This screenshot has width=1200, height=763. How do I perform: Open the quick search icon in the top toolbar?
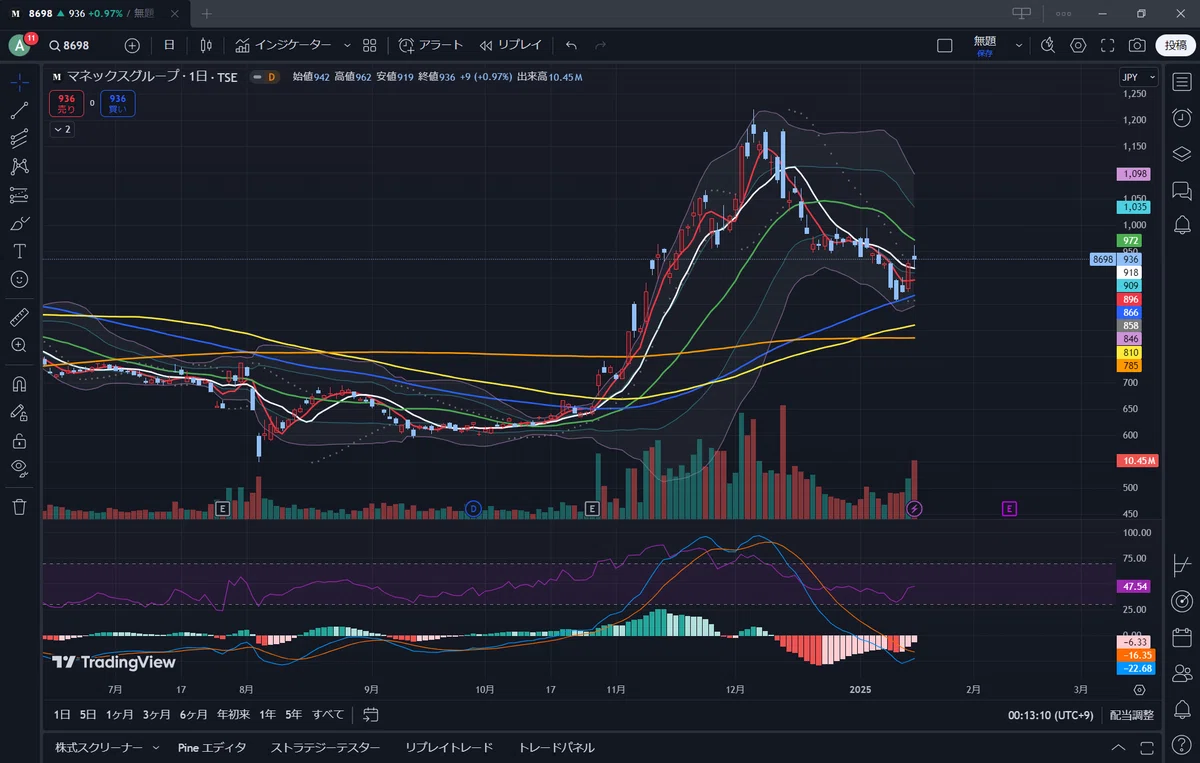pyautogui.click(x=1048, y=45)
